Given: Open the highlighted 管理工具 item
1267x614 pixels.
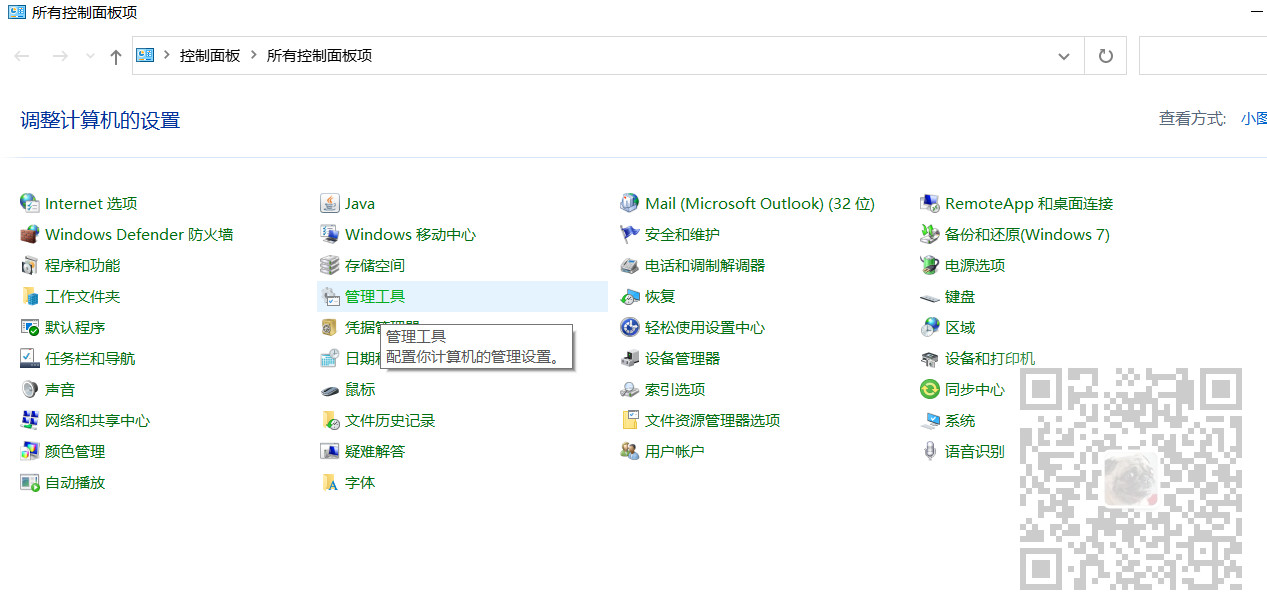Looking at the screenshot, I should pyautogui.click(x=462, y=296).
